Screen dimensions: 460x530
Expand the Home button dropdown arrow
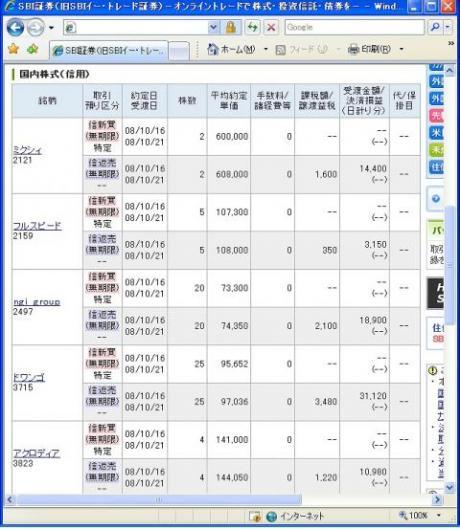[265, 50]
